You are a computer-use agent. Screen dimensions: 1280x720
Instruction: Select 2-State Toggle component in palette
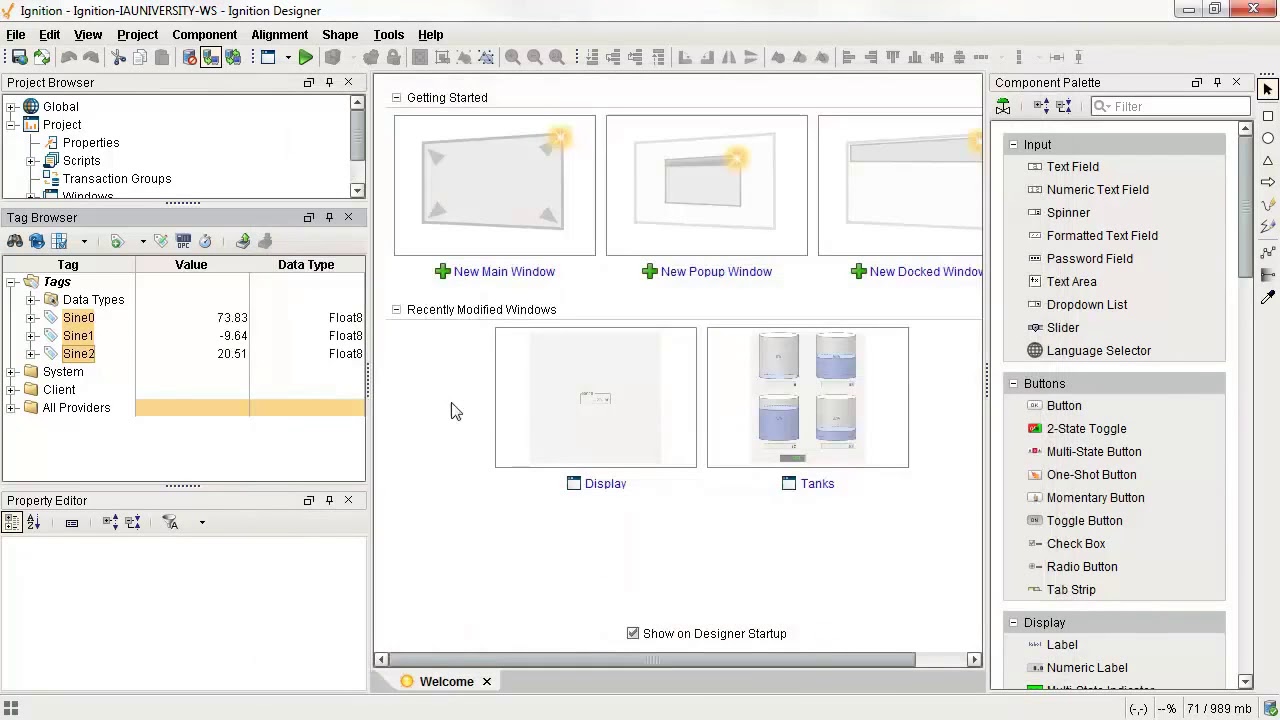pyautogui.click(x=1086, y=428)
